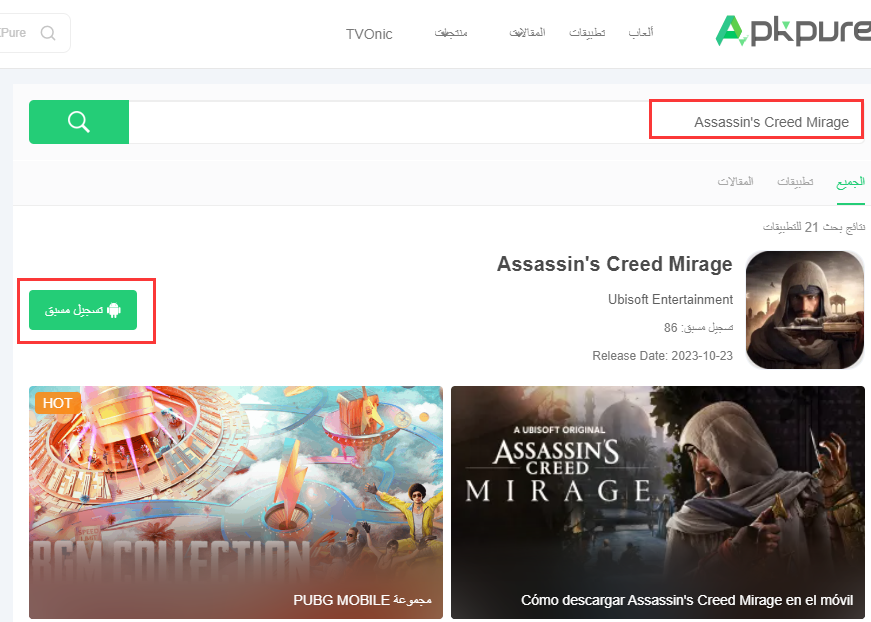Open the Assassin's Creed Mirage app icon

pos(804,309)
